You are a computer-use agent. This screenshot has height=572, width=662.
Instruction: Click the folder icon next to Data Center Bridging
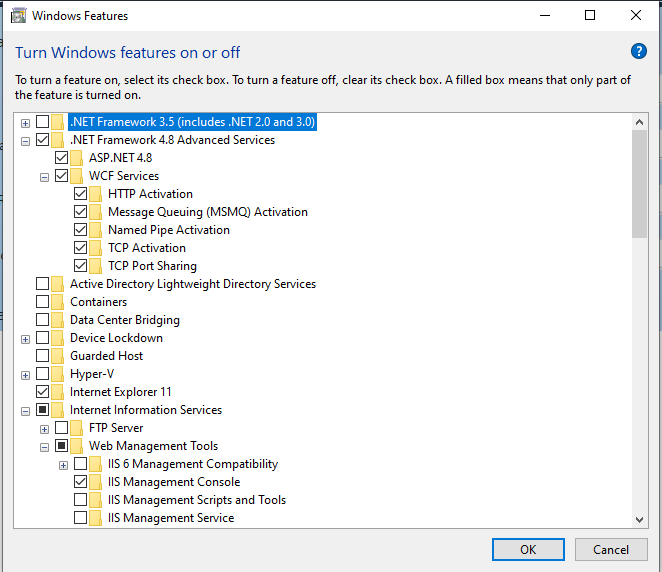point(58,320)
